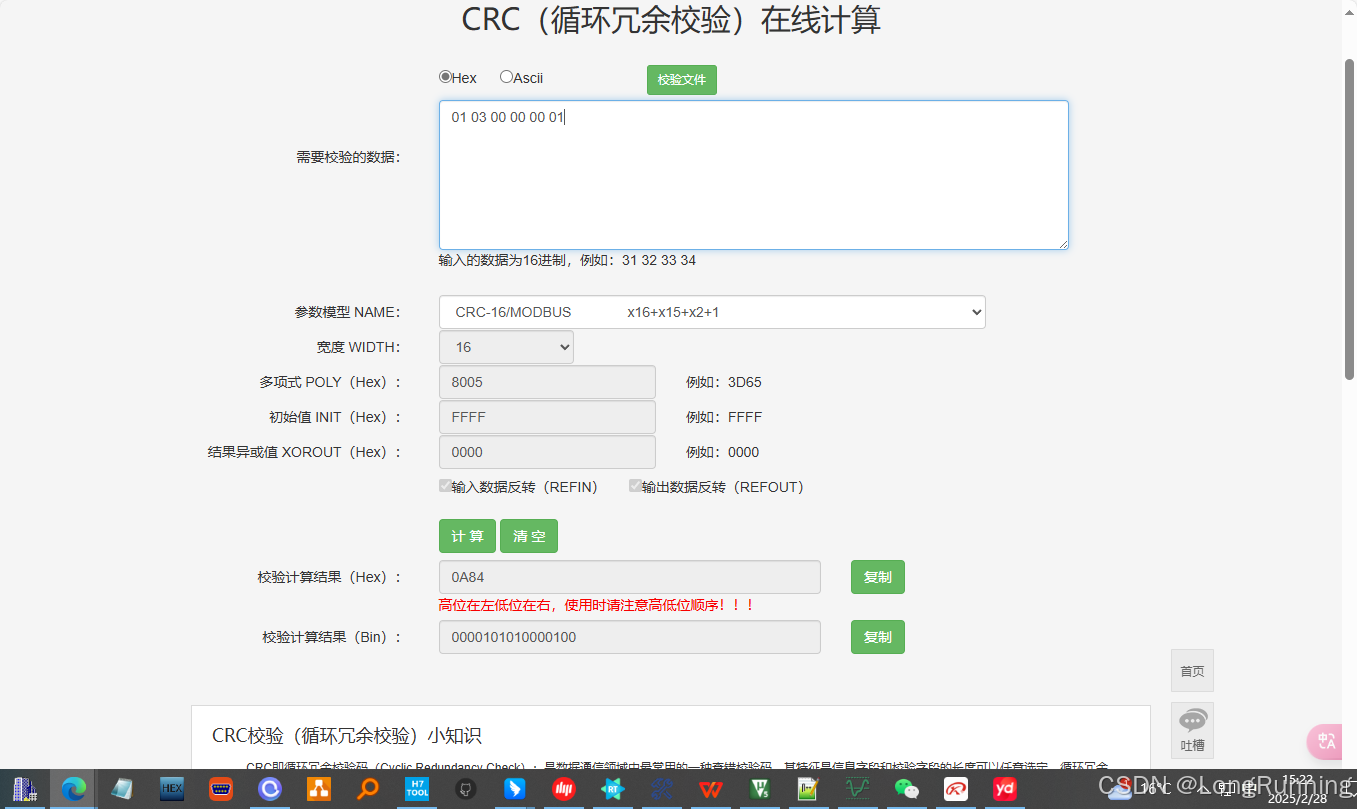1357x809 pixels.
Task: Open the CRC parameter model NAME dropdown
Action: tap(712, 311)
